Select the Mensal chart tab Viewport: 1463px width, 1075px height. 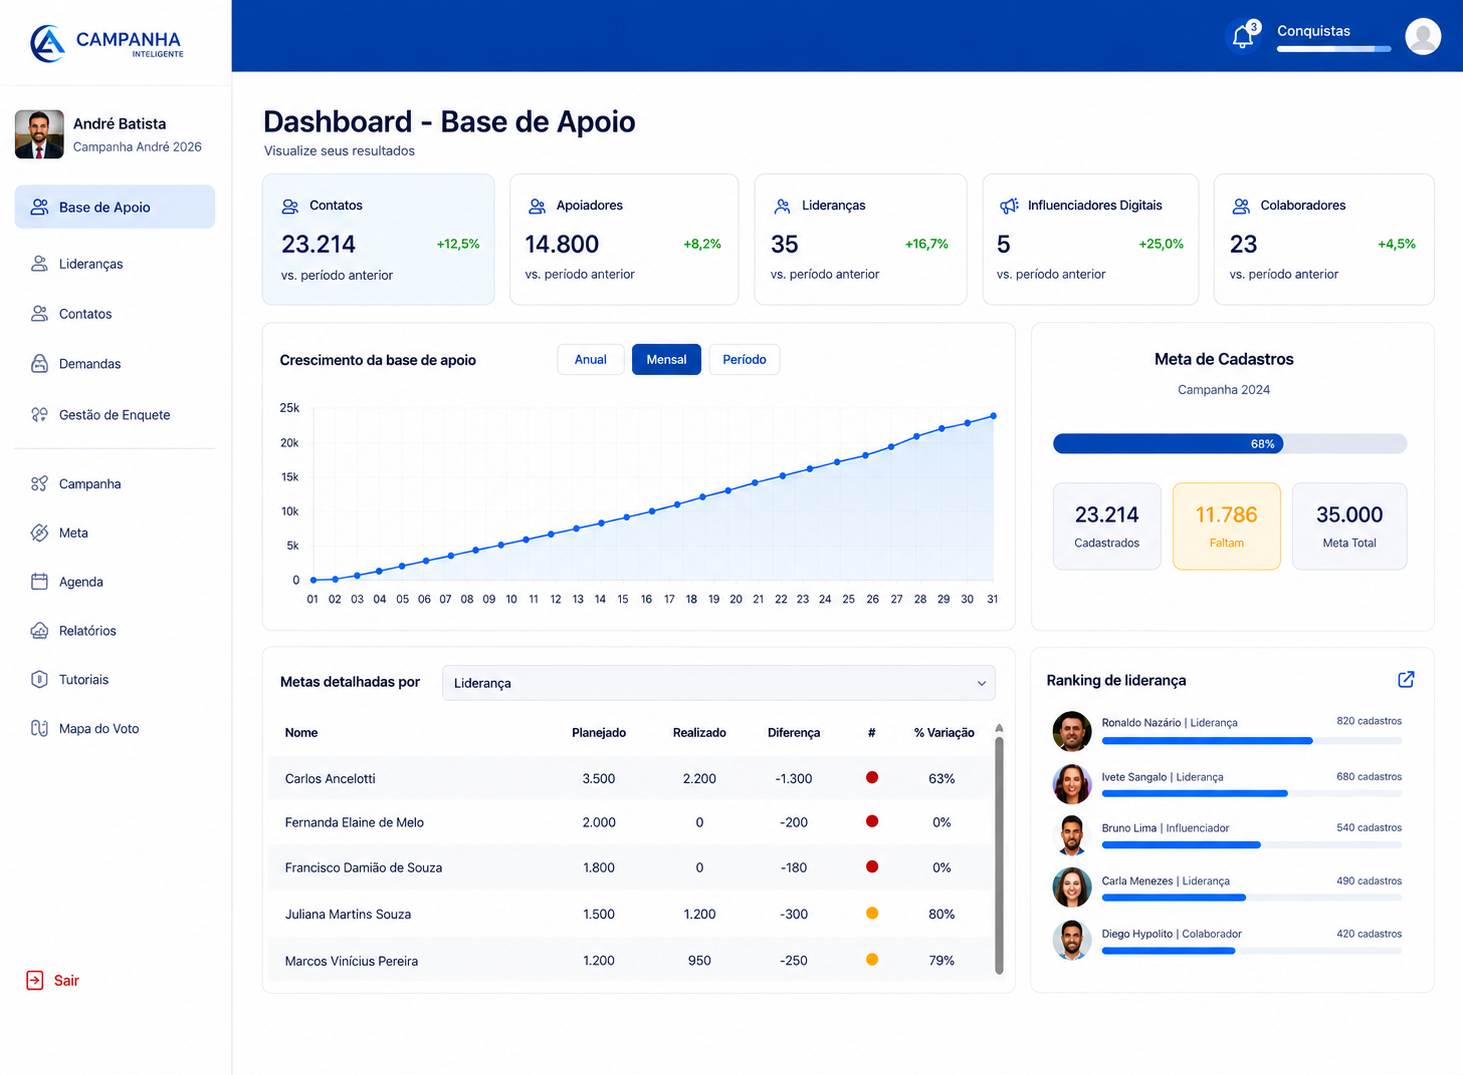coord(666,359)
